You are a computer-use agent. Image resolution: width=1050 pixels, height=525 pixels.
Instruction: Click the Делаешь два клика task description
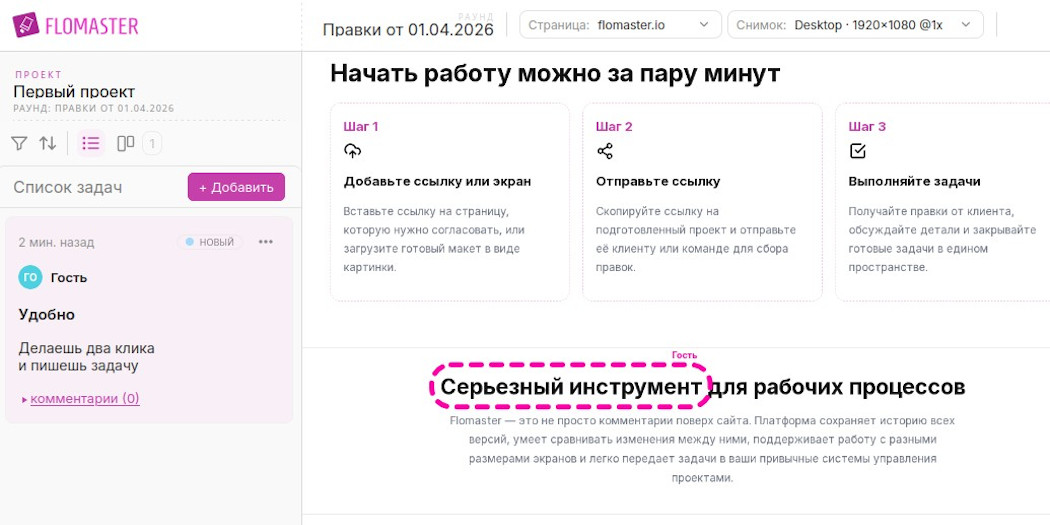click(x=86, y=357)
